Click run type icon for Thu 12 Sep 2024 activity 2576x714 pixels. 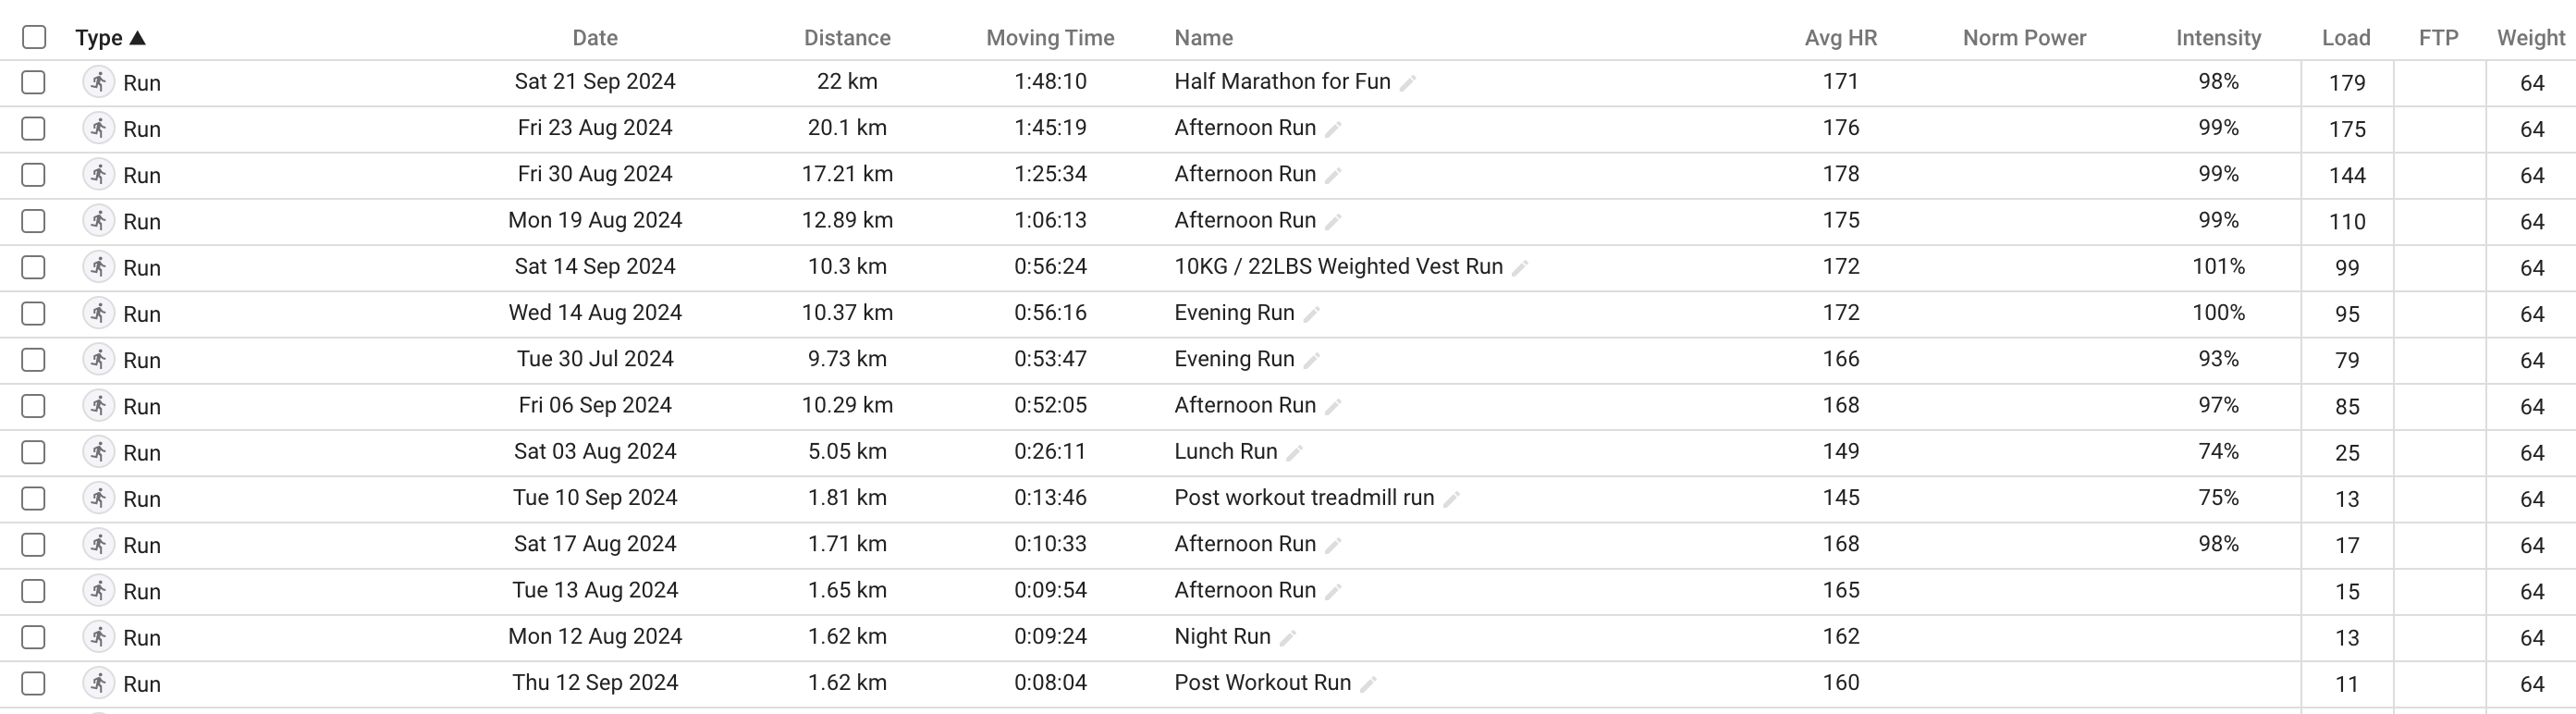tap(98, 683)
